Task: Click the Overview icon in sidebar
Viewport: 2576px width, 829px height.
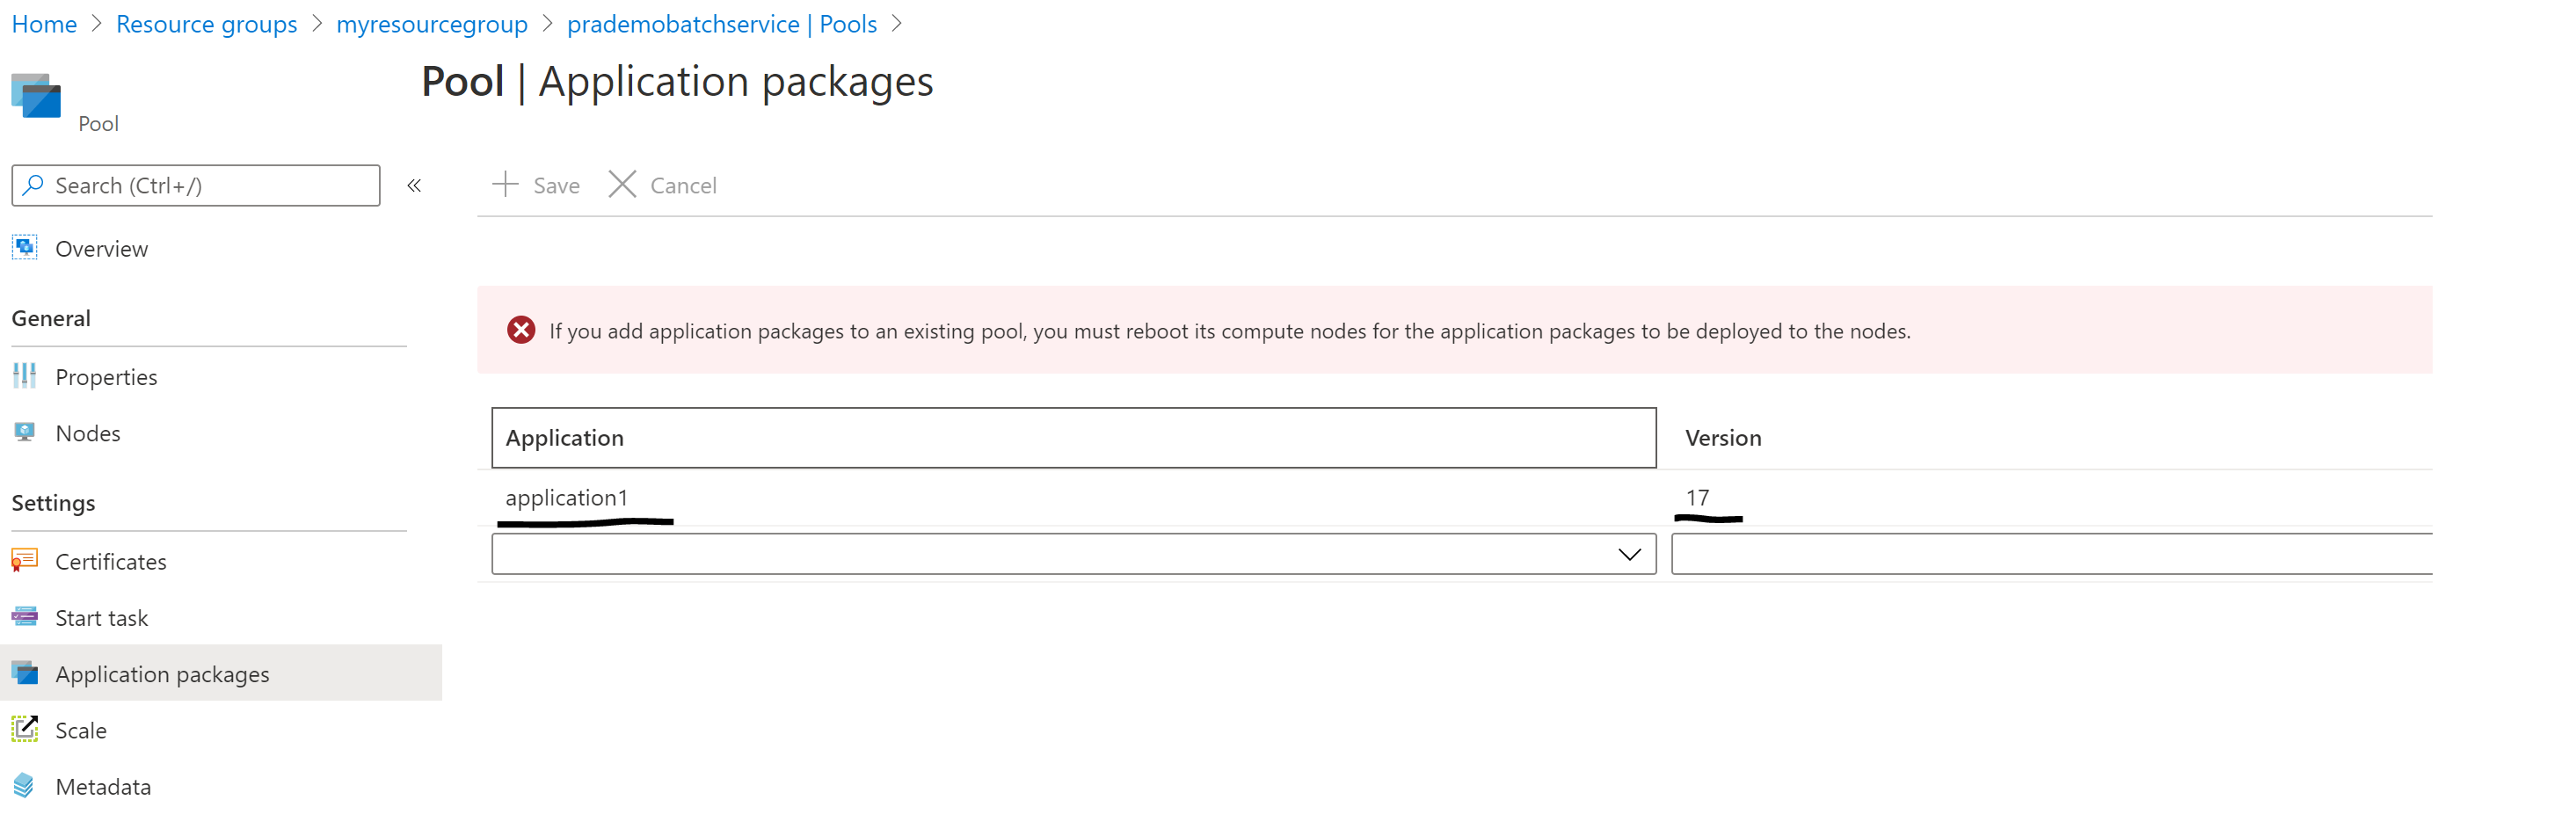Action: point(25,247)
